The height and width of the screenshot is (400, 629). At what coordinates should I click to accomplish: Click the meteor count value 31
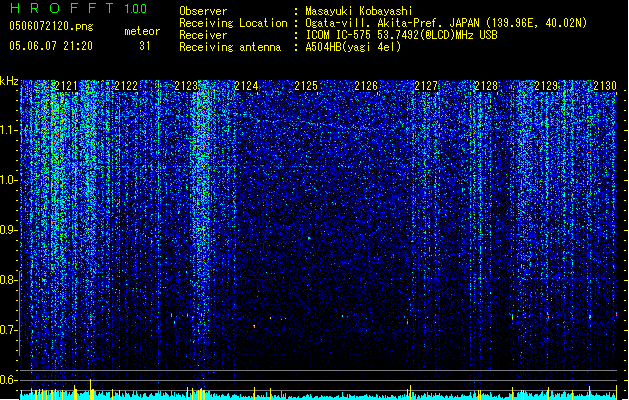[145, 46]
